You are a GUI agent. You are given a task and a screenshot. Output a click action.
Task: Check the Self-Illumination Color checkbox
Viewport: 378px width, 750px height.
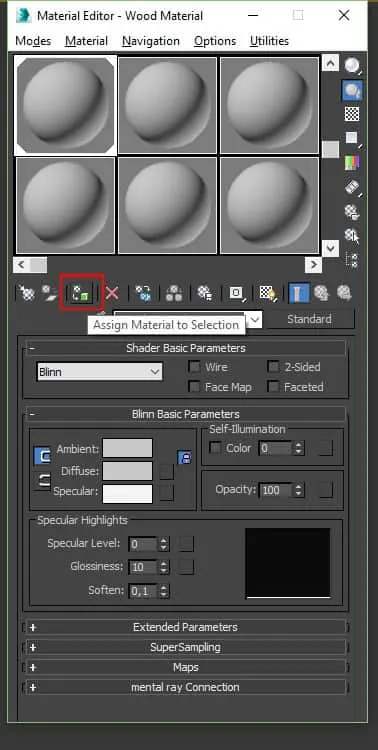(x=216, y=448)
